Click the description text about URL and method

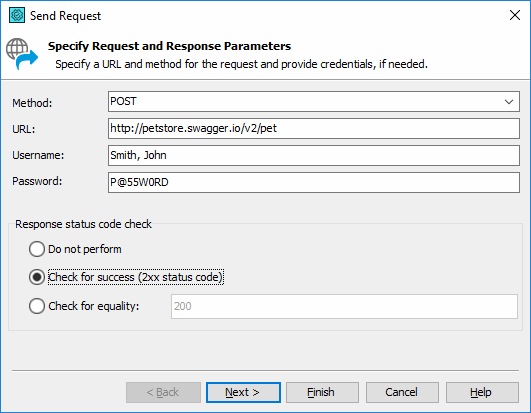click(x=241, y=64)
